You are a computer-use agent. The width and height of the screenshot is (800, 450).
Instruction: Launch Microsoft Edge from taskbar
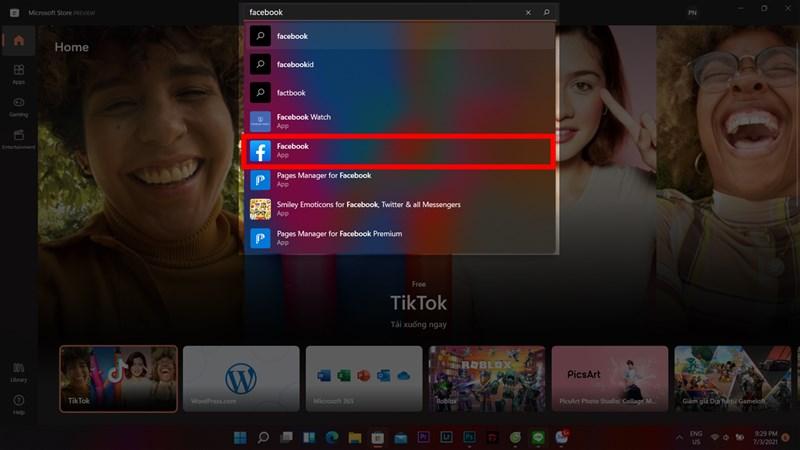(x=332, y=437)
